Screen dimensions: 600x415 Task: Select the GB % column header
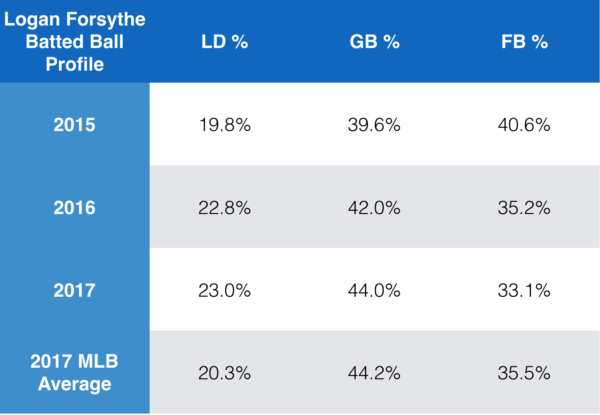pos(374,41)
